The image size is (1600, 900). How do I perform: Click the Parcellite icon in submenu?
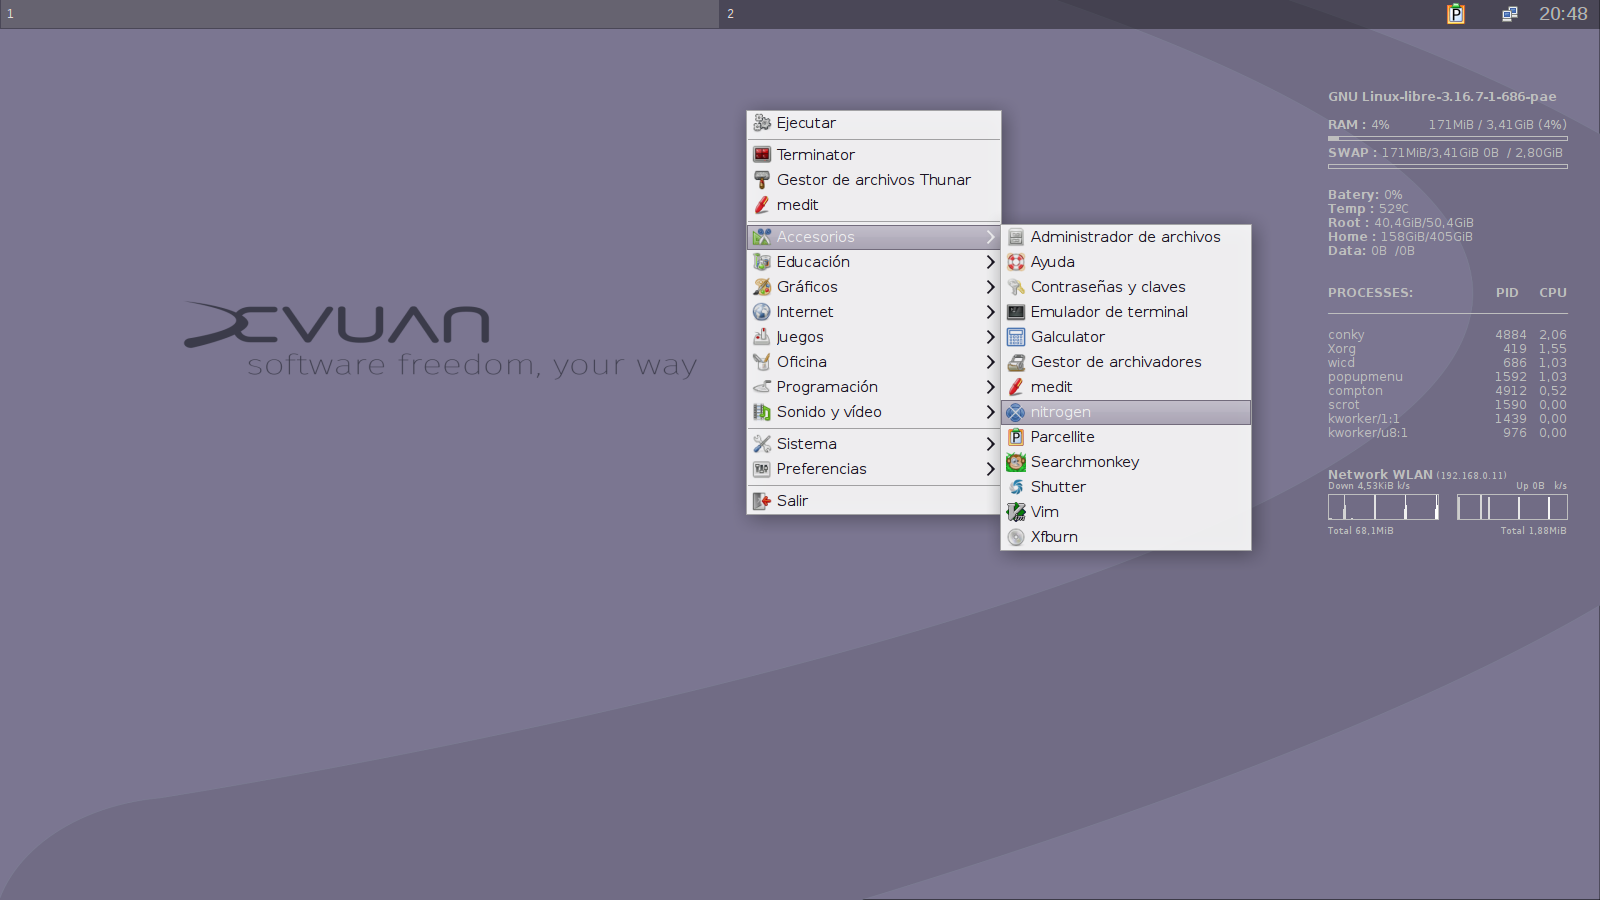(x=1016, y=437)
